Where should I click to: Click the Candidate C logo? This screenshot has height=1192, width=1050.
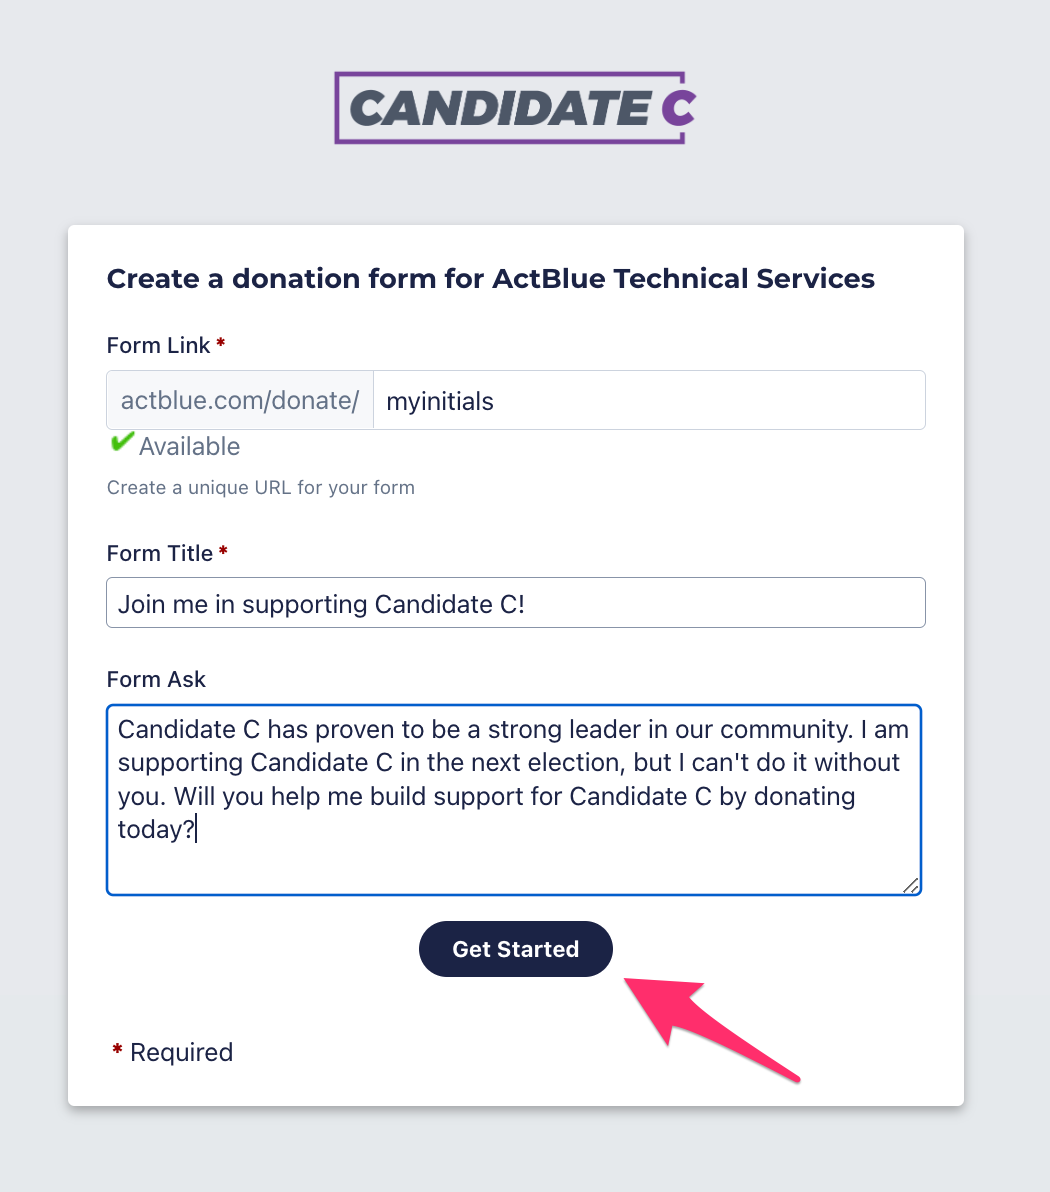tap(514, 108)
